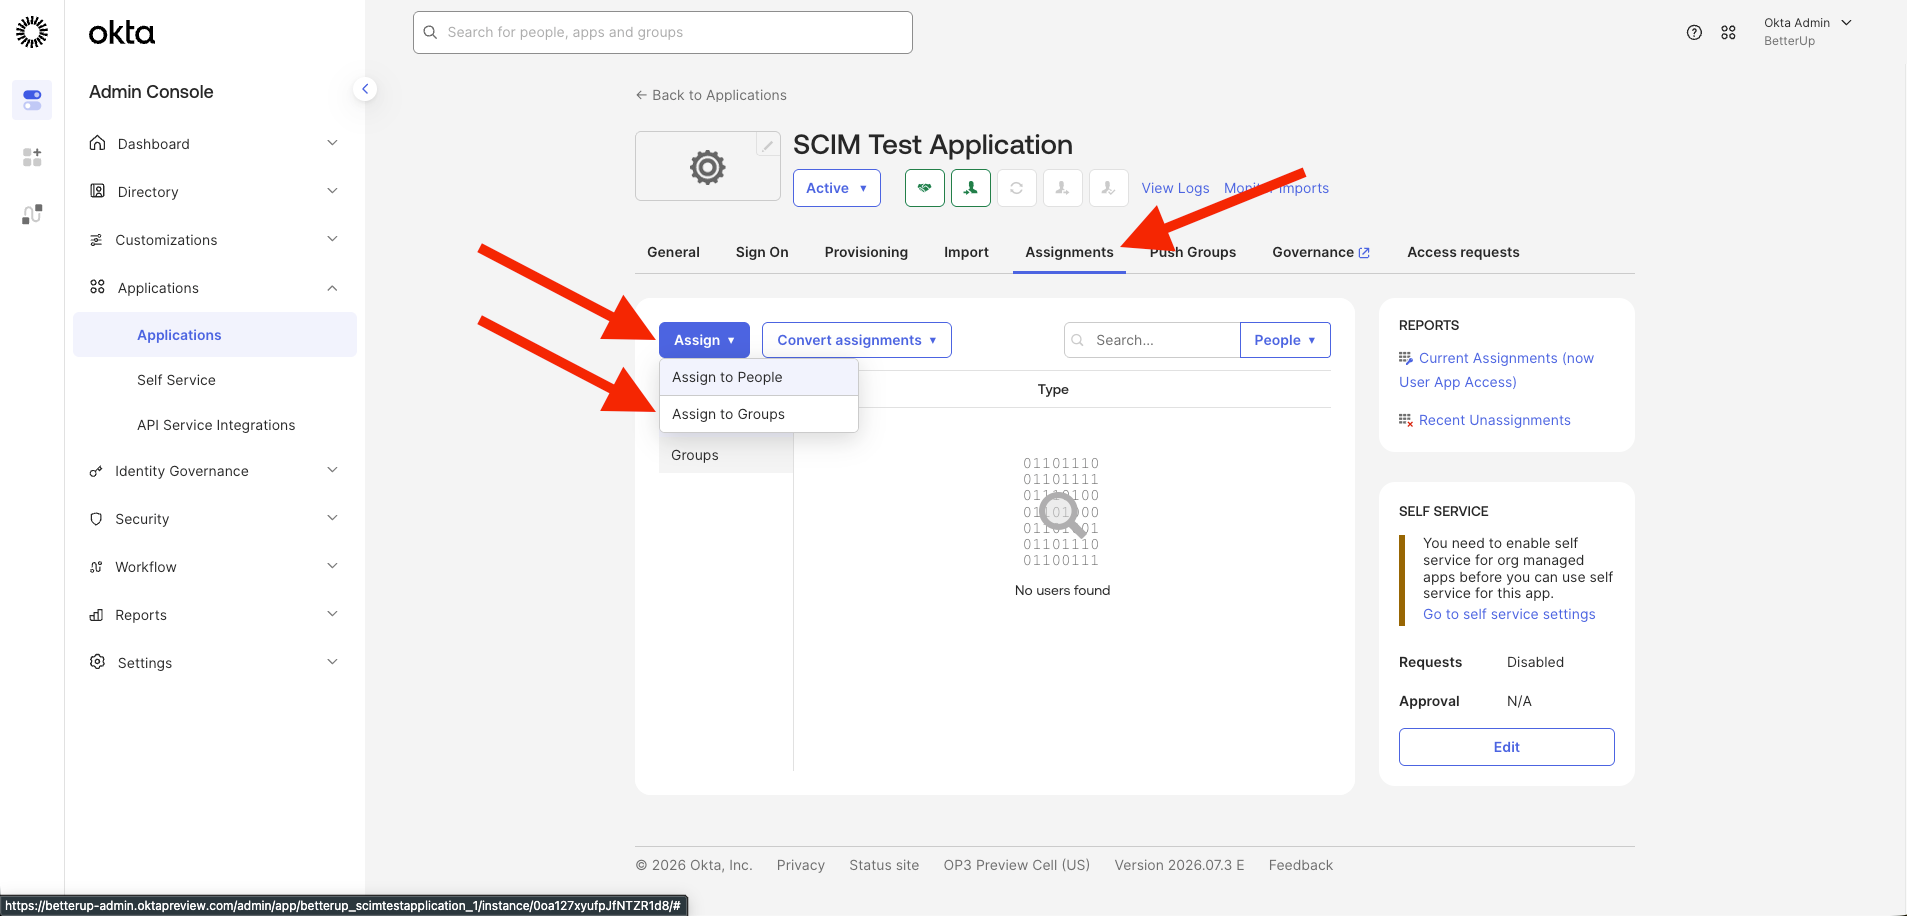Screen dimensions: 1907x916
Task: Expand Dashboard using its chevron
Action: tap(333, 143)
